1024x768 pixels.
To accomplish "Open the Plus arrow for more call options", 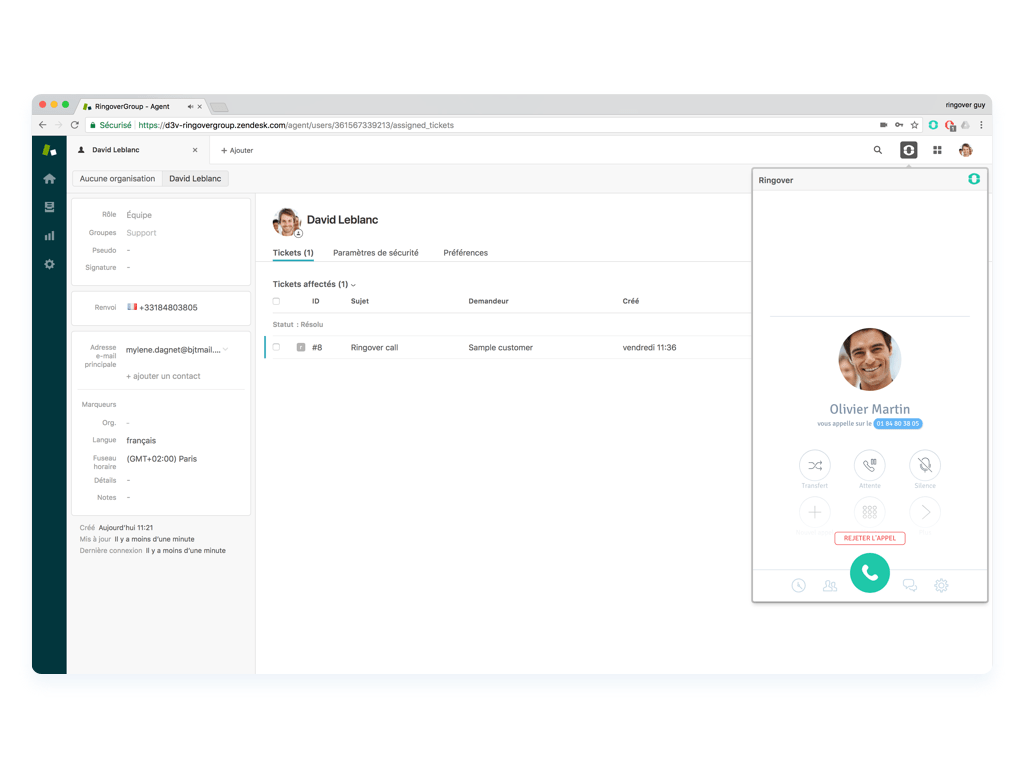I will [925, 512].
